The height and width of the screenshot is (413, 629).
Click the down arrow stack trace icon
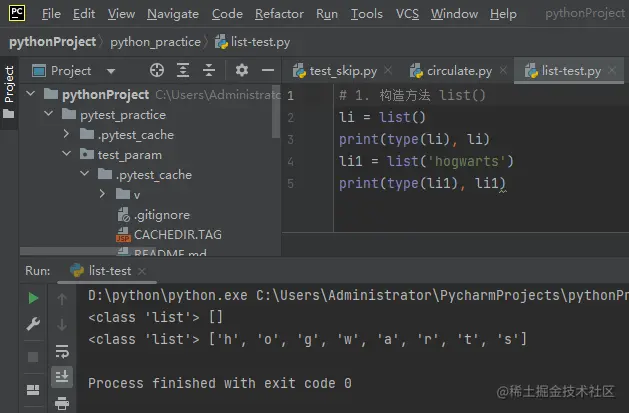[62, 325]
